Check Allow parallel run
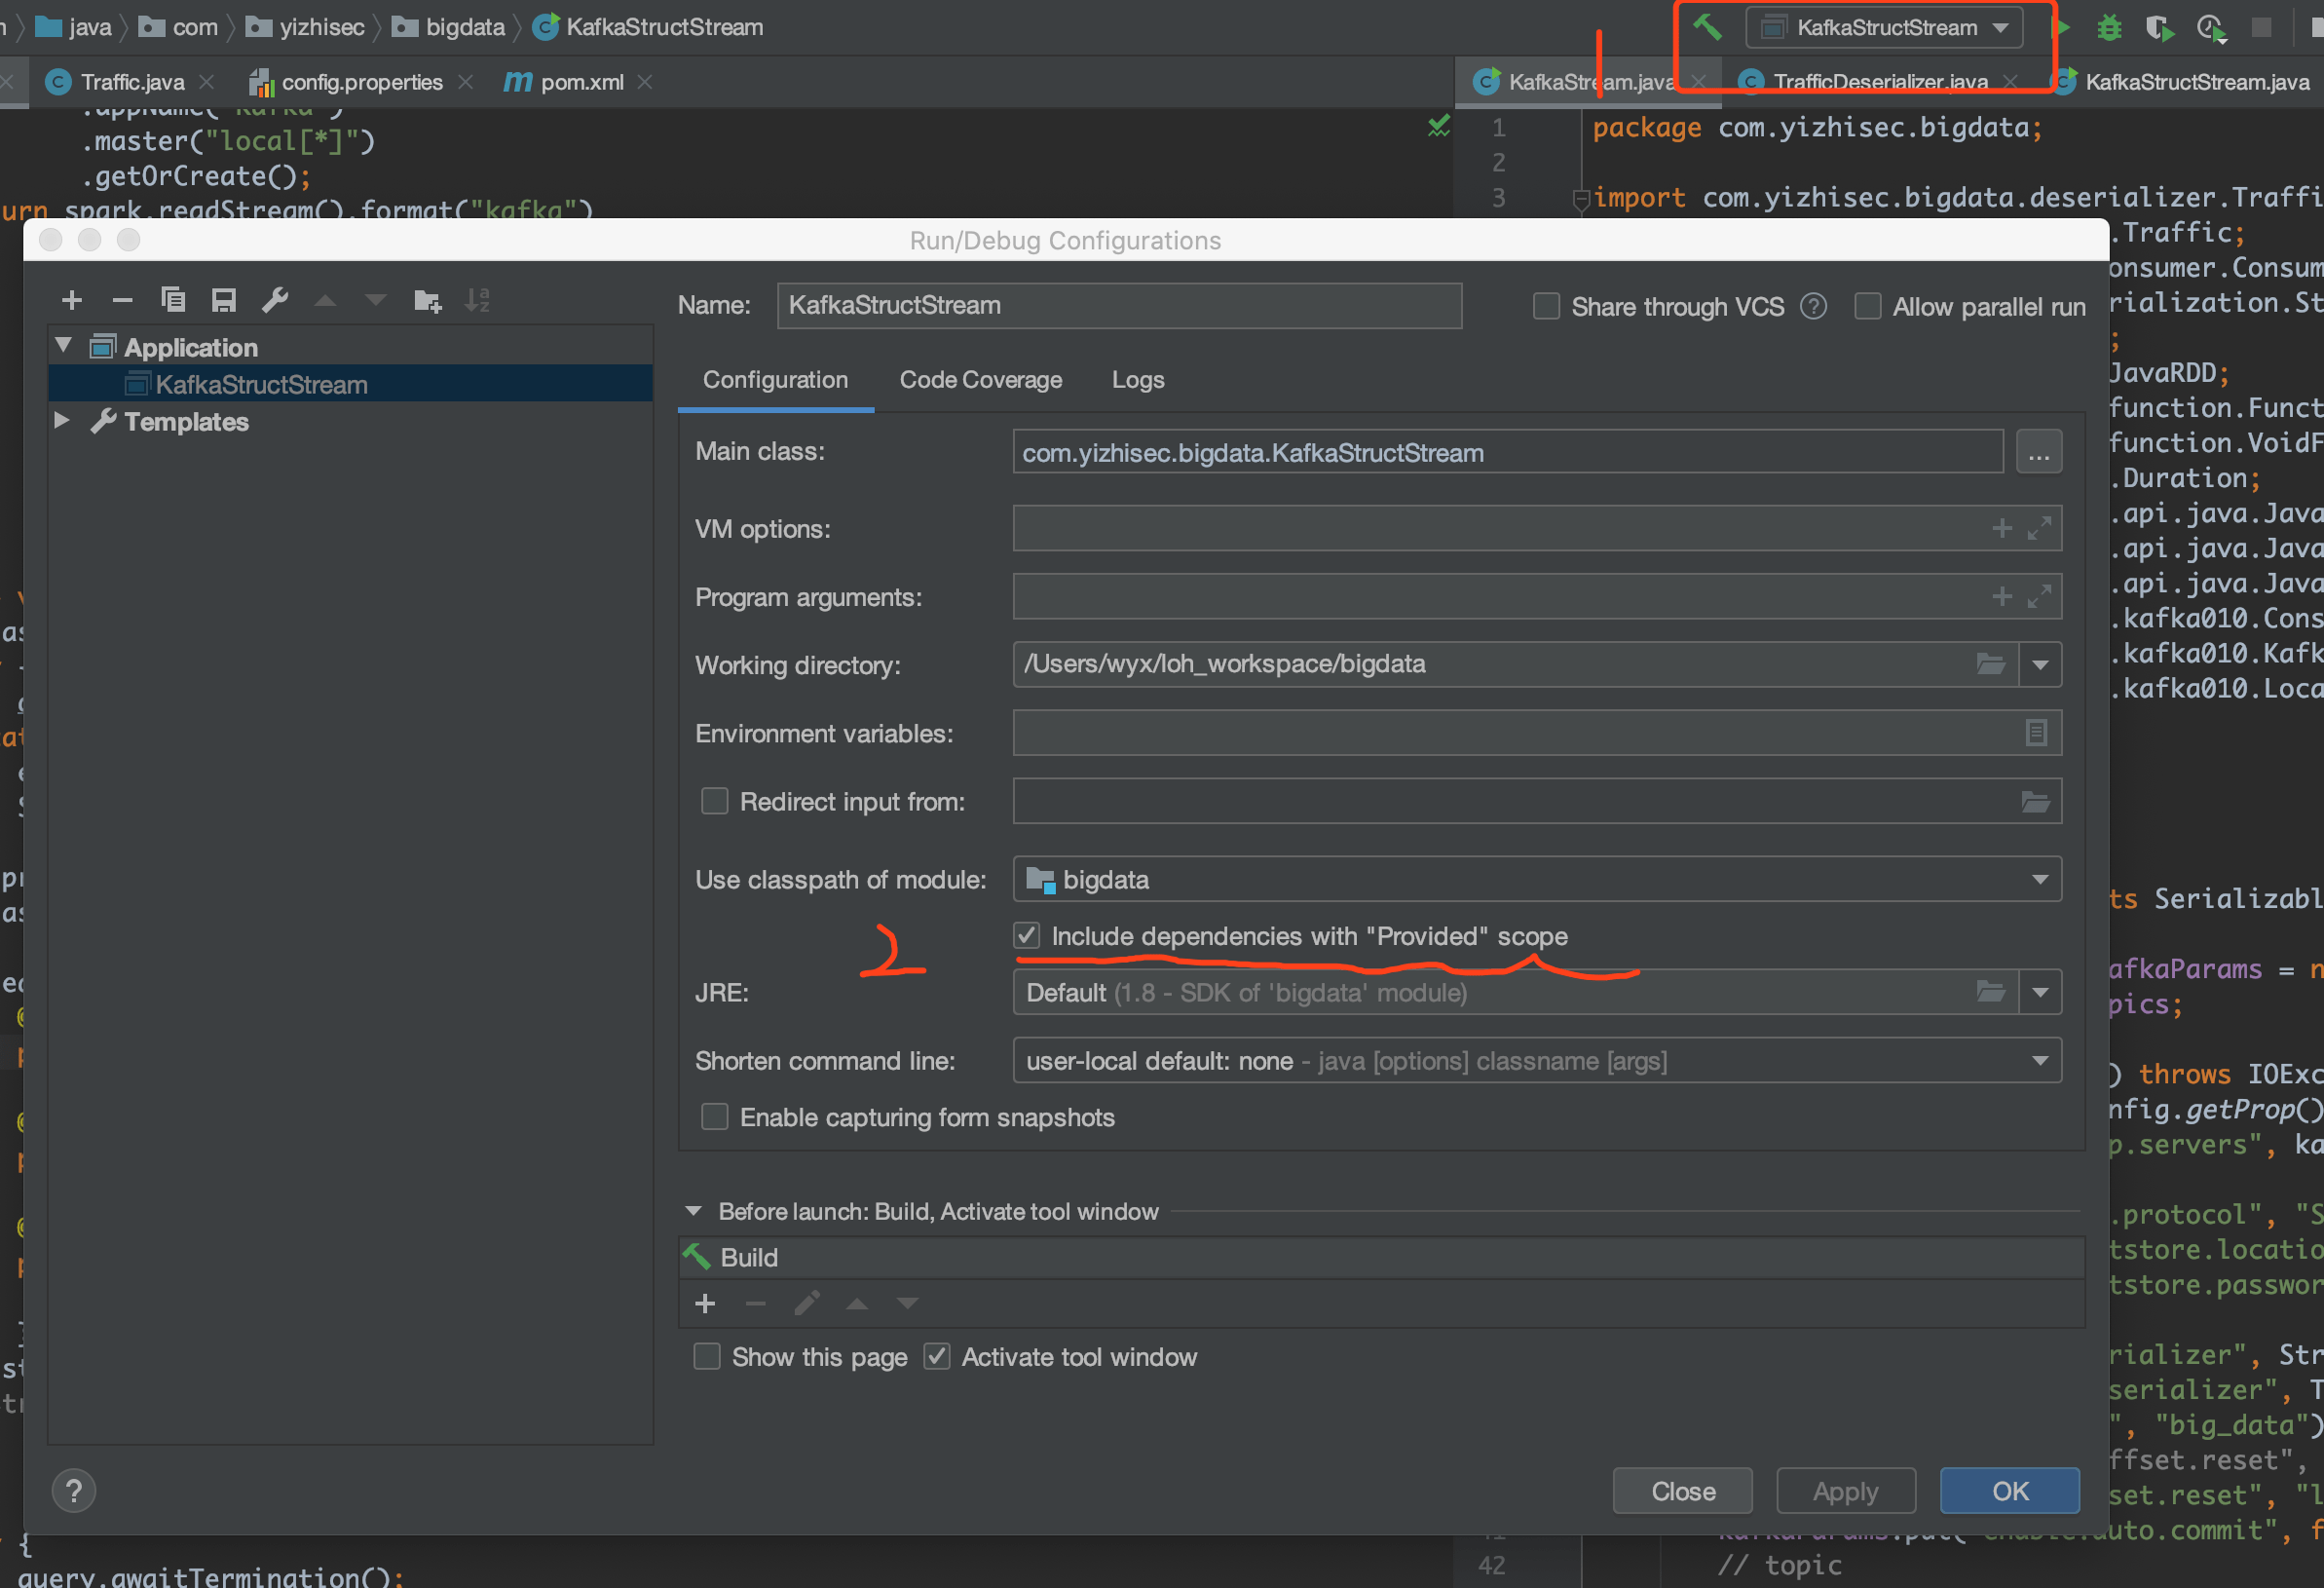Screen dimensions: 2324x1588 [x=1867, y=306]
